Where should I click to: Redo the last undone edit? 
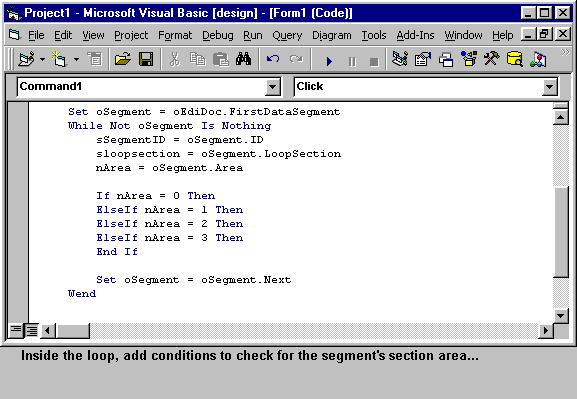point(296,59)
